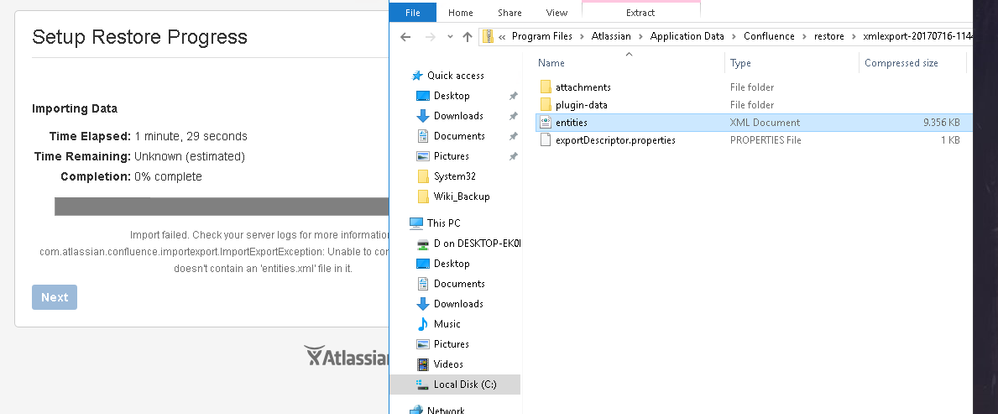The height and width of the screenshot is (414, 998).
Task: Open Documents under This PC
Action: tap(459, 283)
